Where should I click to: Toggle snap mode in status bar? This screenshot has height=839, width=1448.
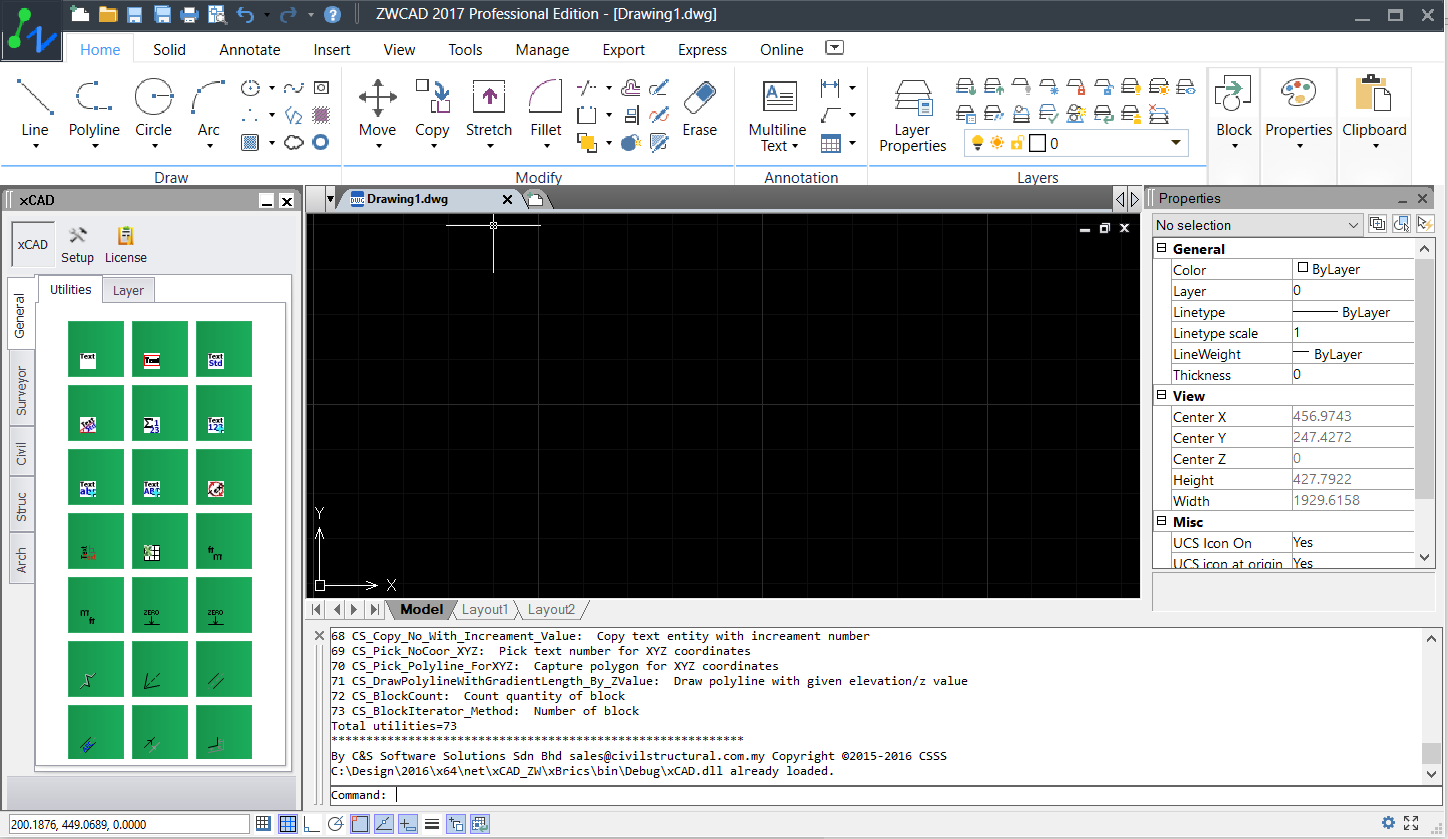click(263, 824)
